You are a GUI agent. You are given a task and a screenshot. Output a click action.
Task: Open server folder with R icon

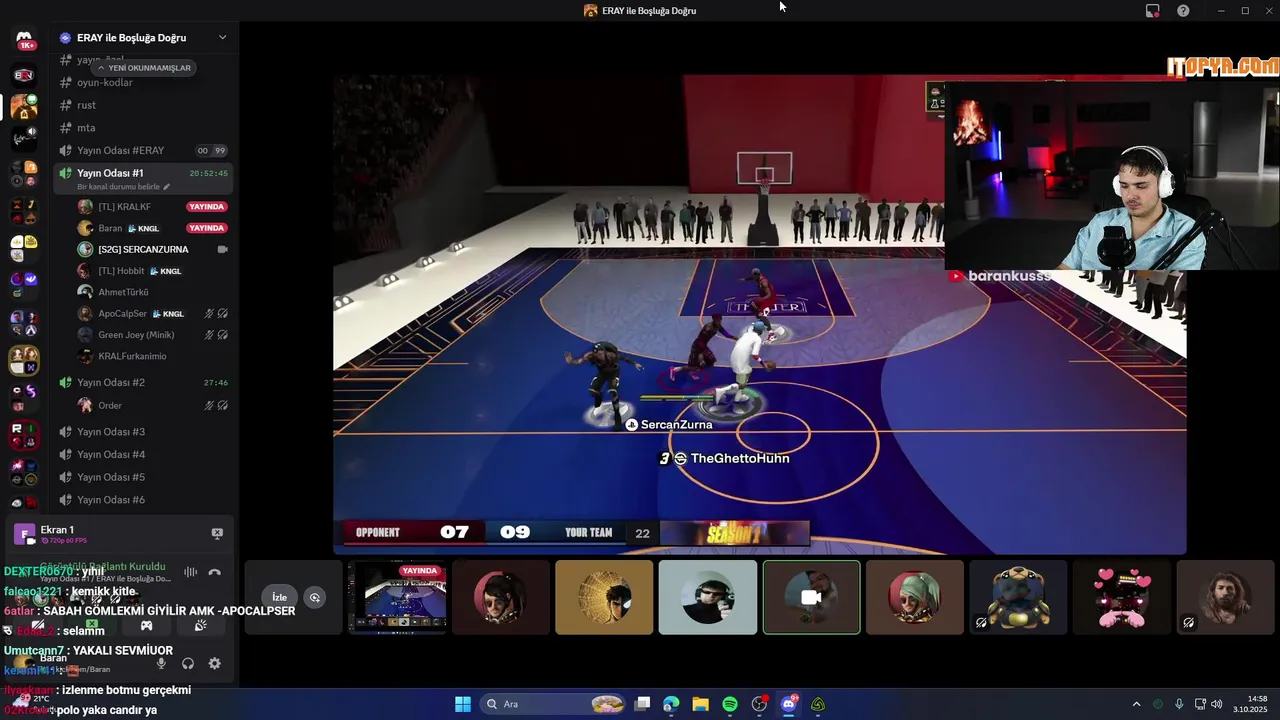(24, 434)
